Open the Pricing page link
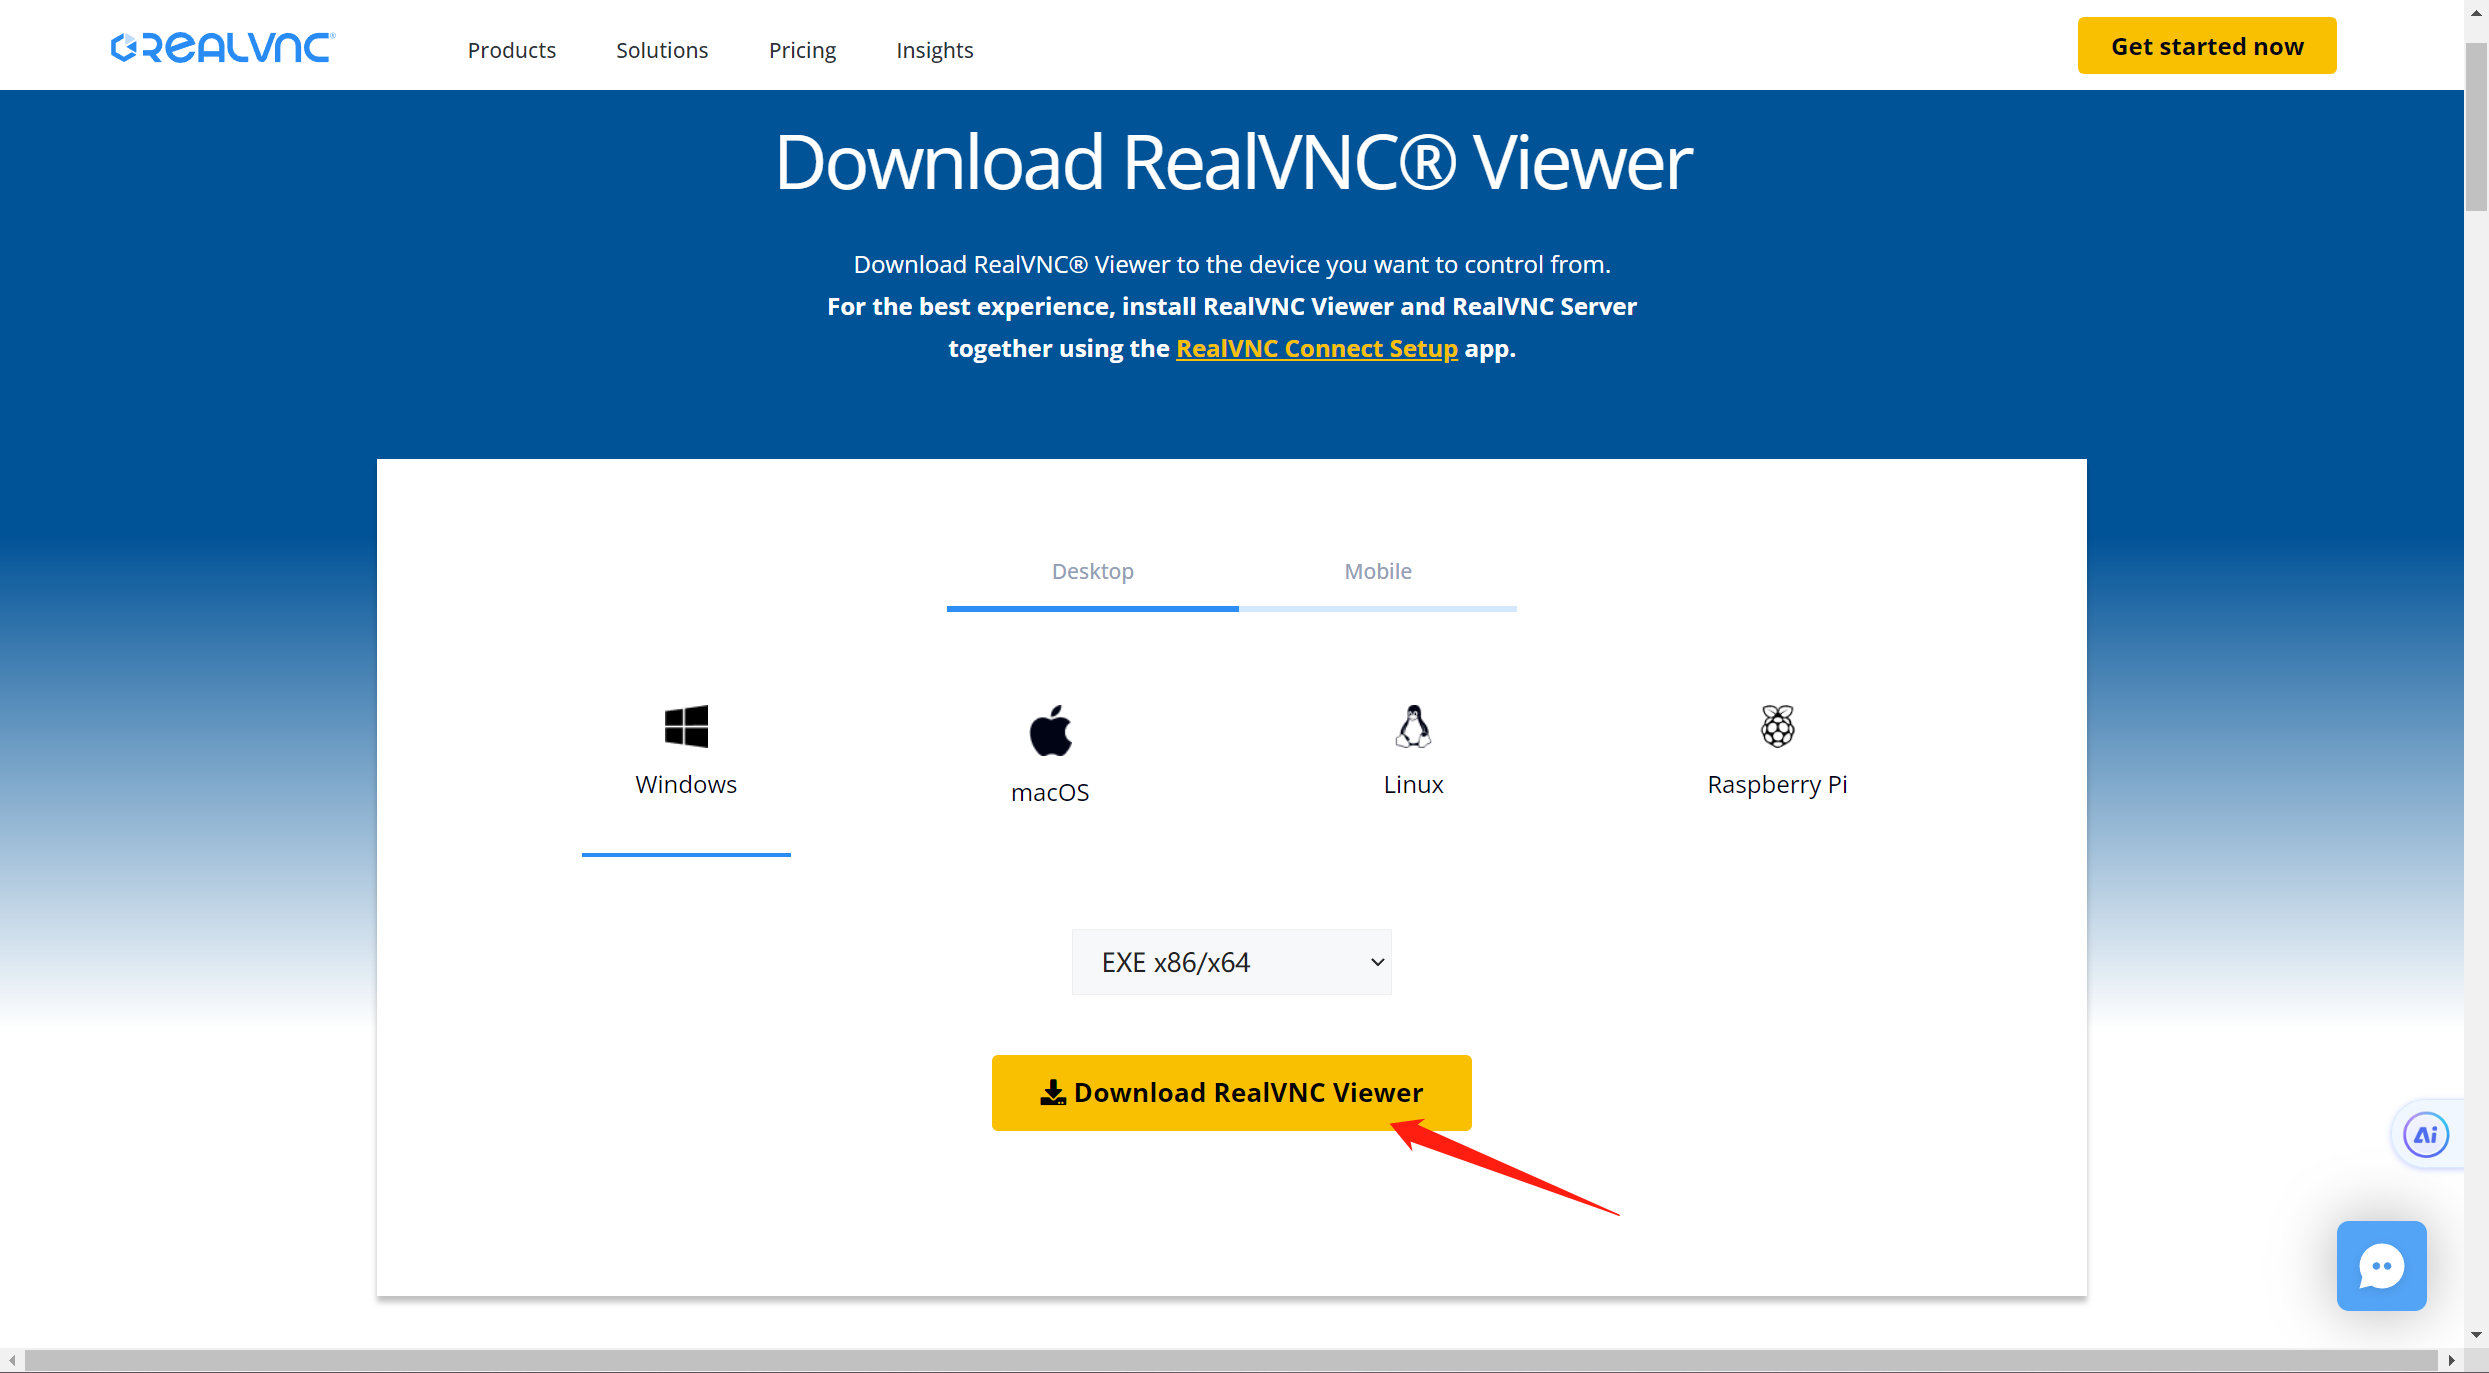Image resolution: width=2489 pixels, height=1373 pixels. click(802, 50)
